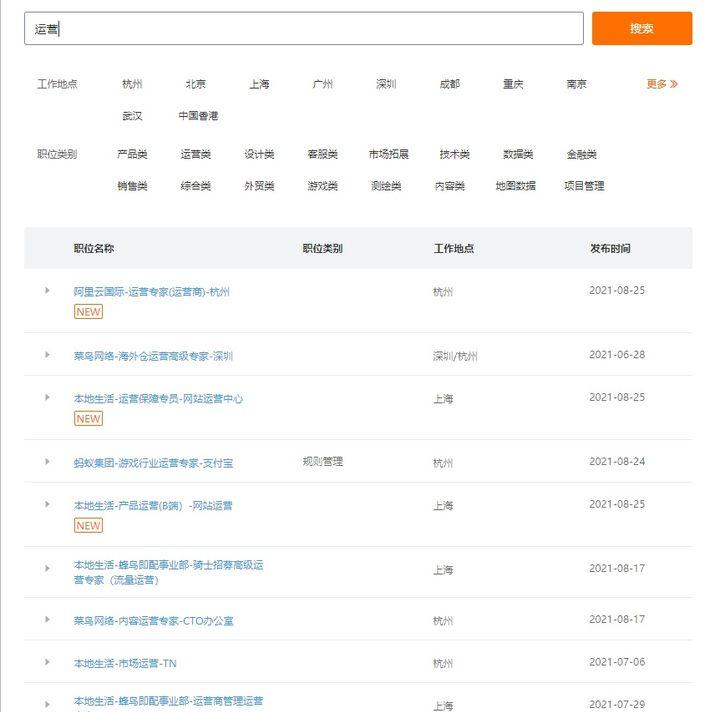720x712 pixels.
Task: Open job 菜鸟网络-海外仓运营高级专家-深圳
Action: point(153,356)
